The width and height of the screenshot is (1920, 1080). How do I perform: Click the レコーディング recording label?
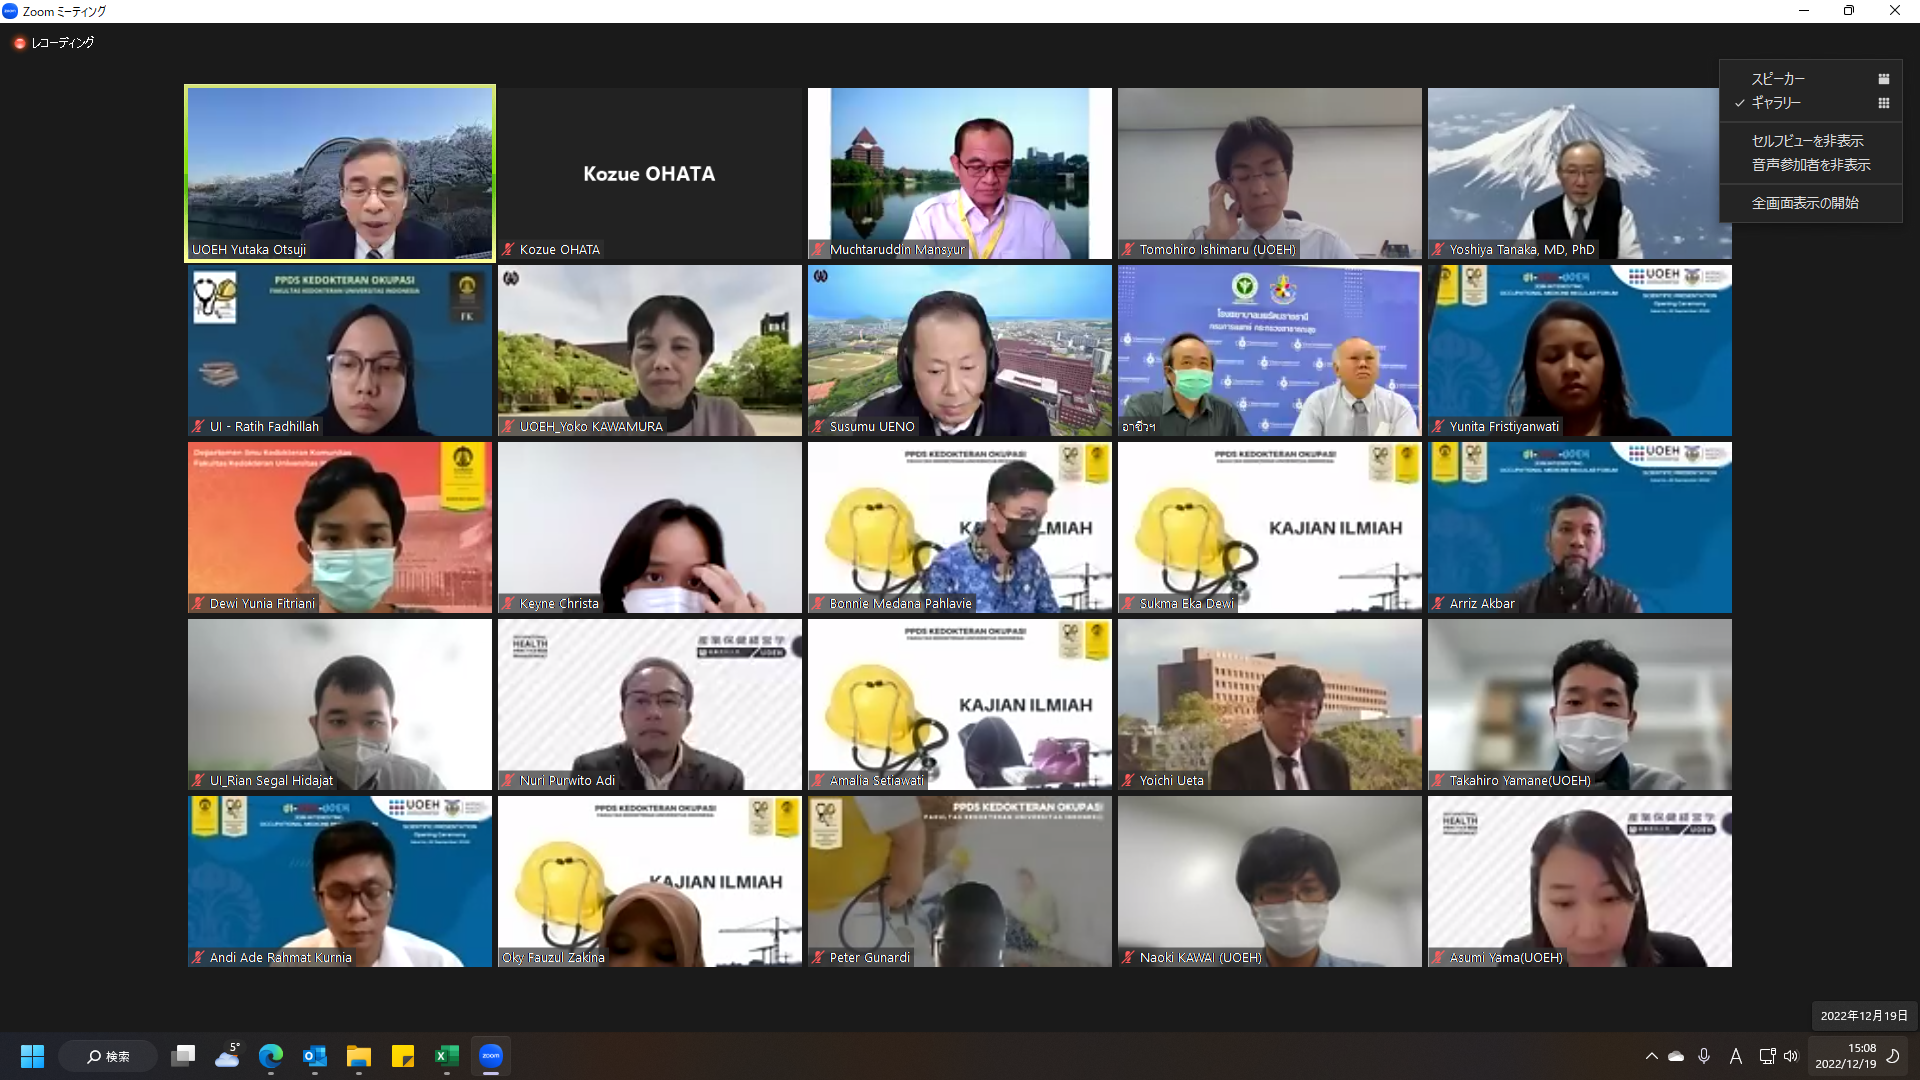click(x=63, y=43)
